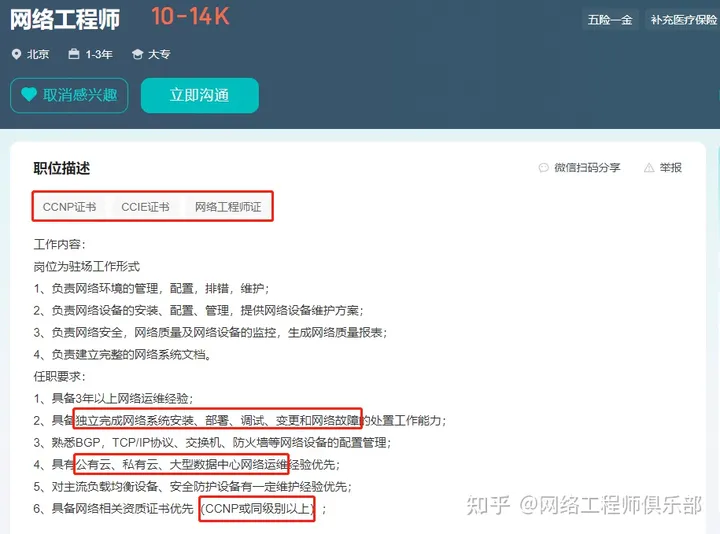
Task: Click the 岗位为驻场工作形式 line
Action: pyautogui.click(x=87, y=266)
